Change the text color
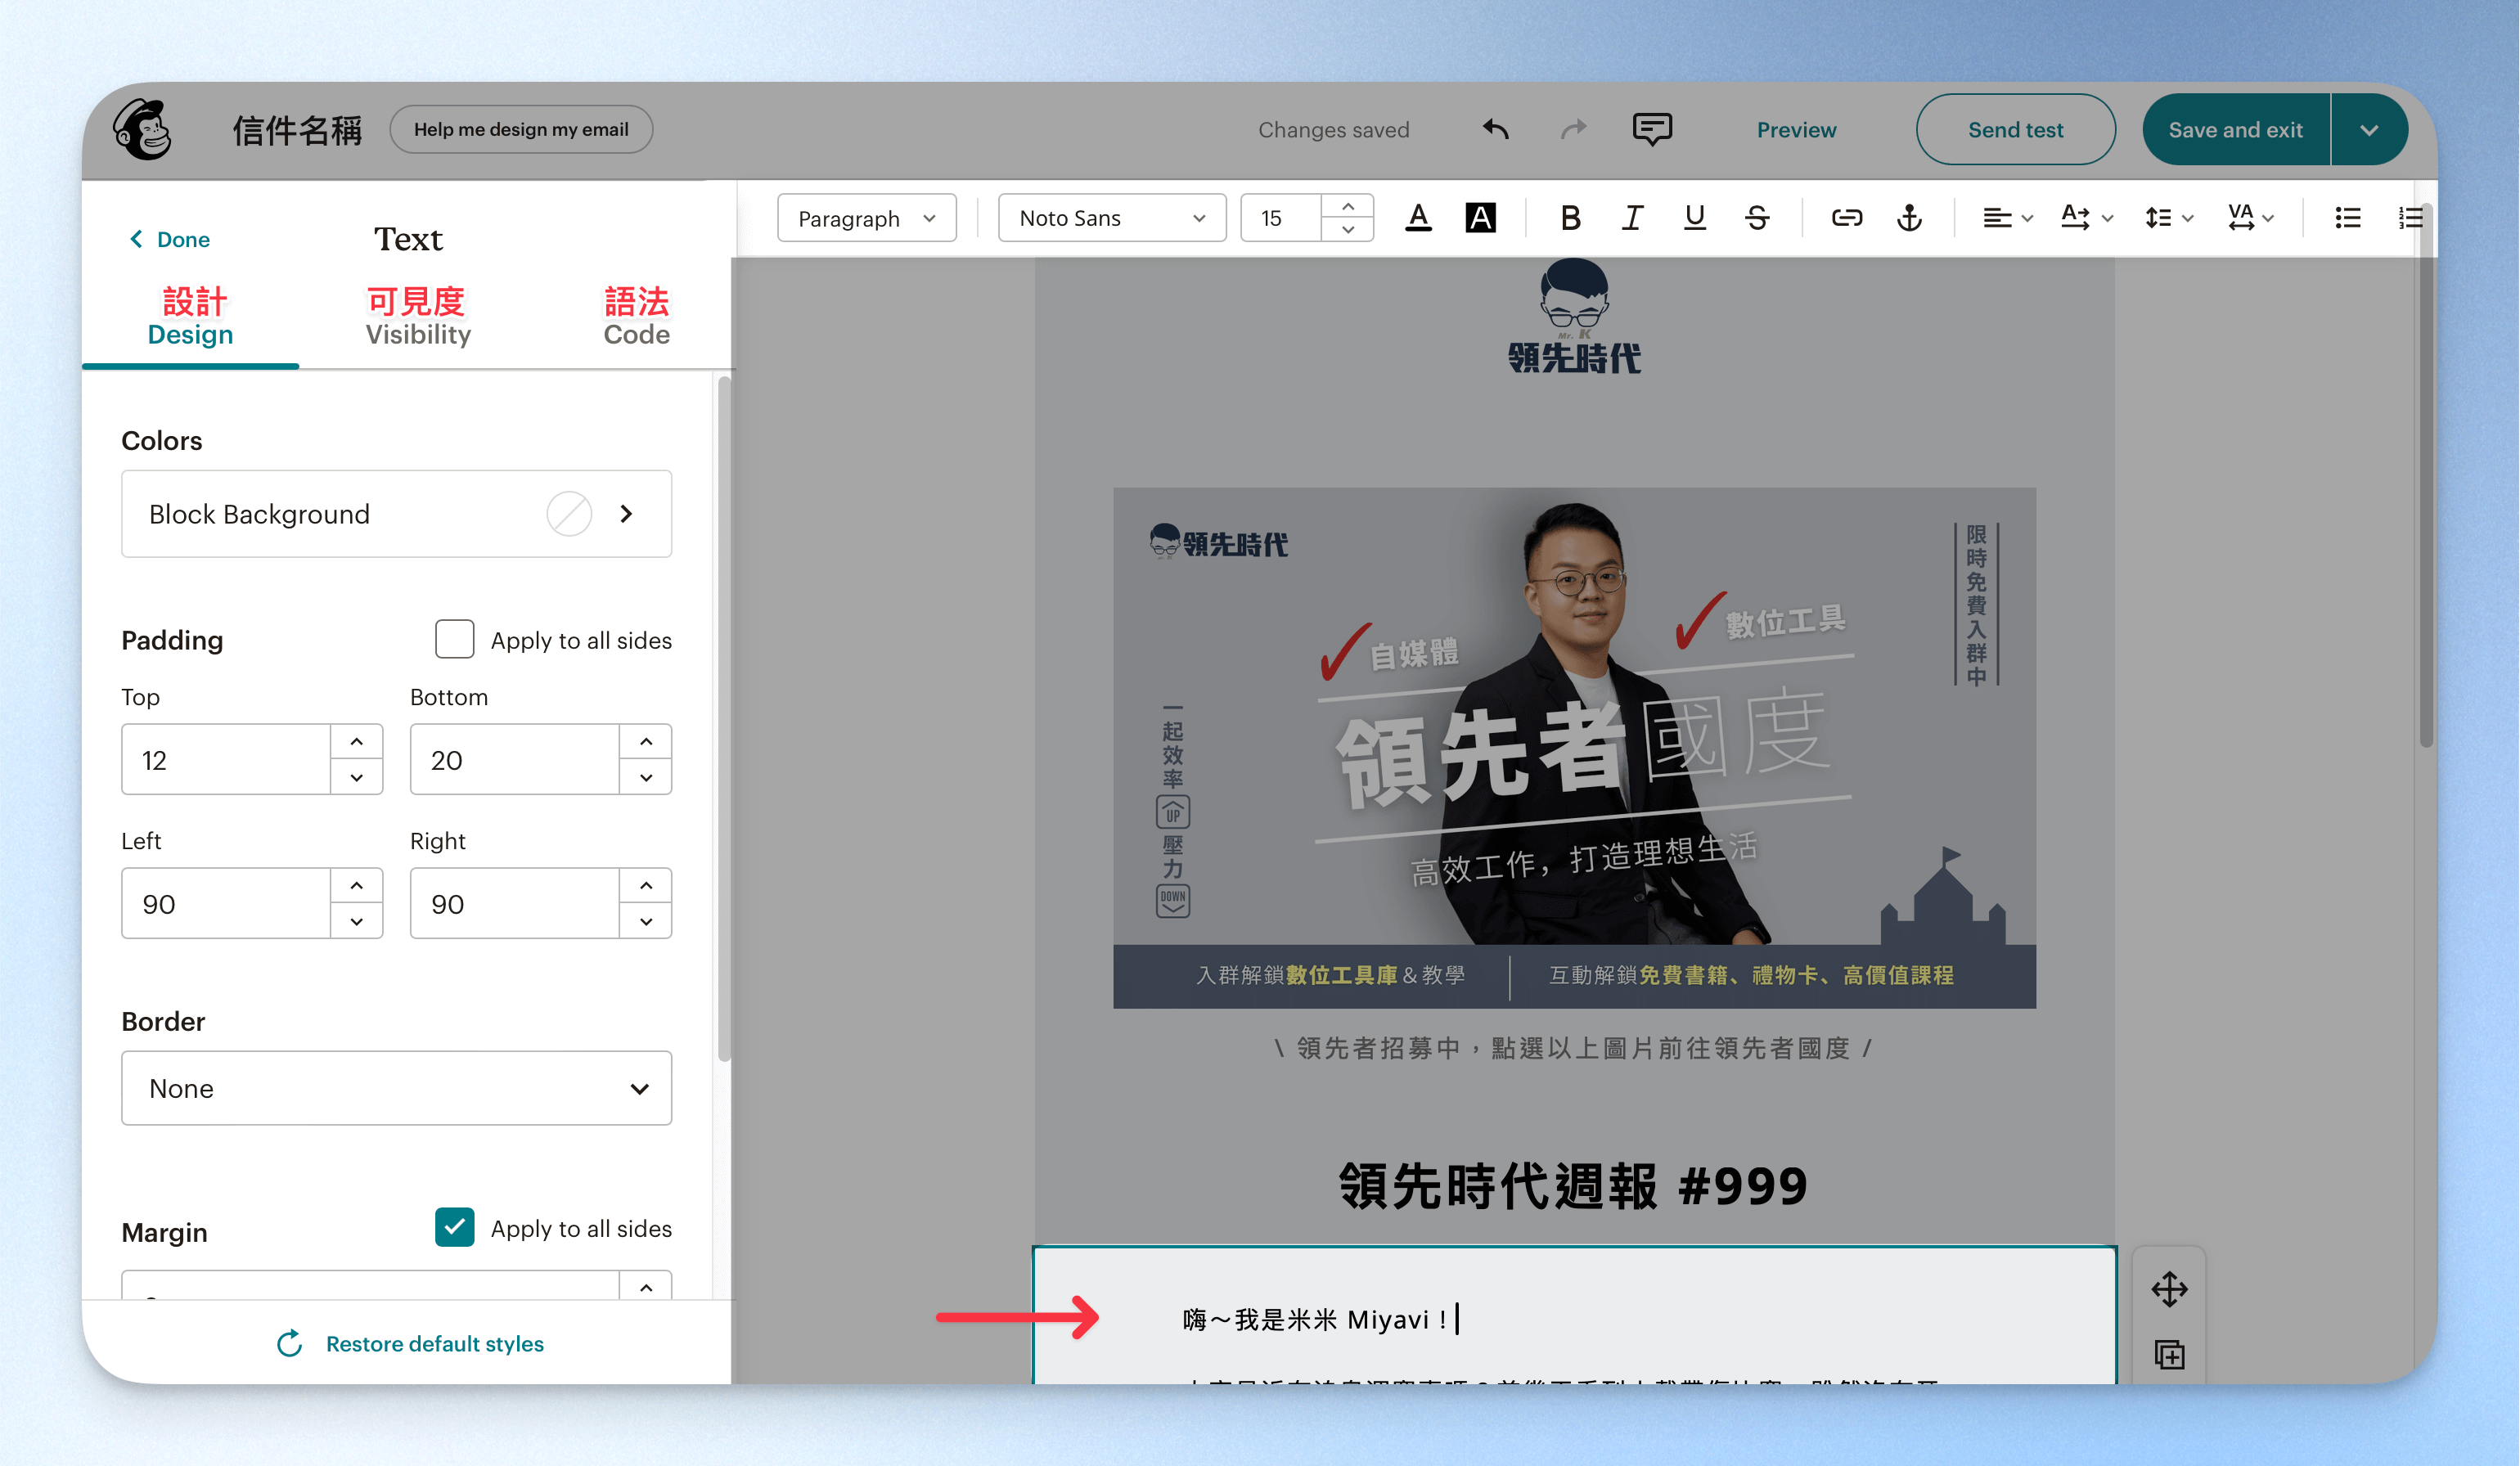2520x1466 pixels. coord(1418,217)
